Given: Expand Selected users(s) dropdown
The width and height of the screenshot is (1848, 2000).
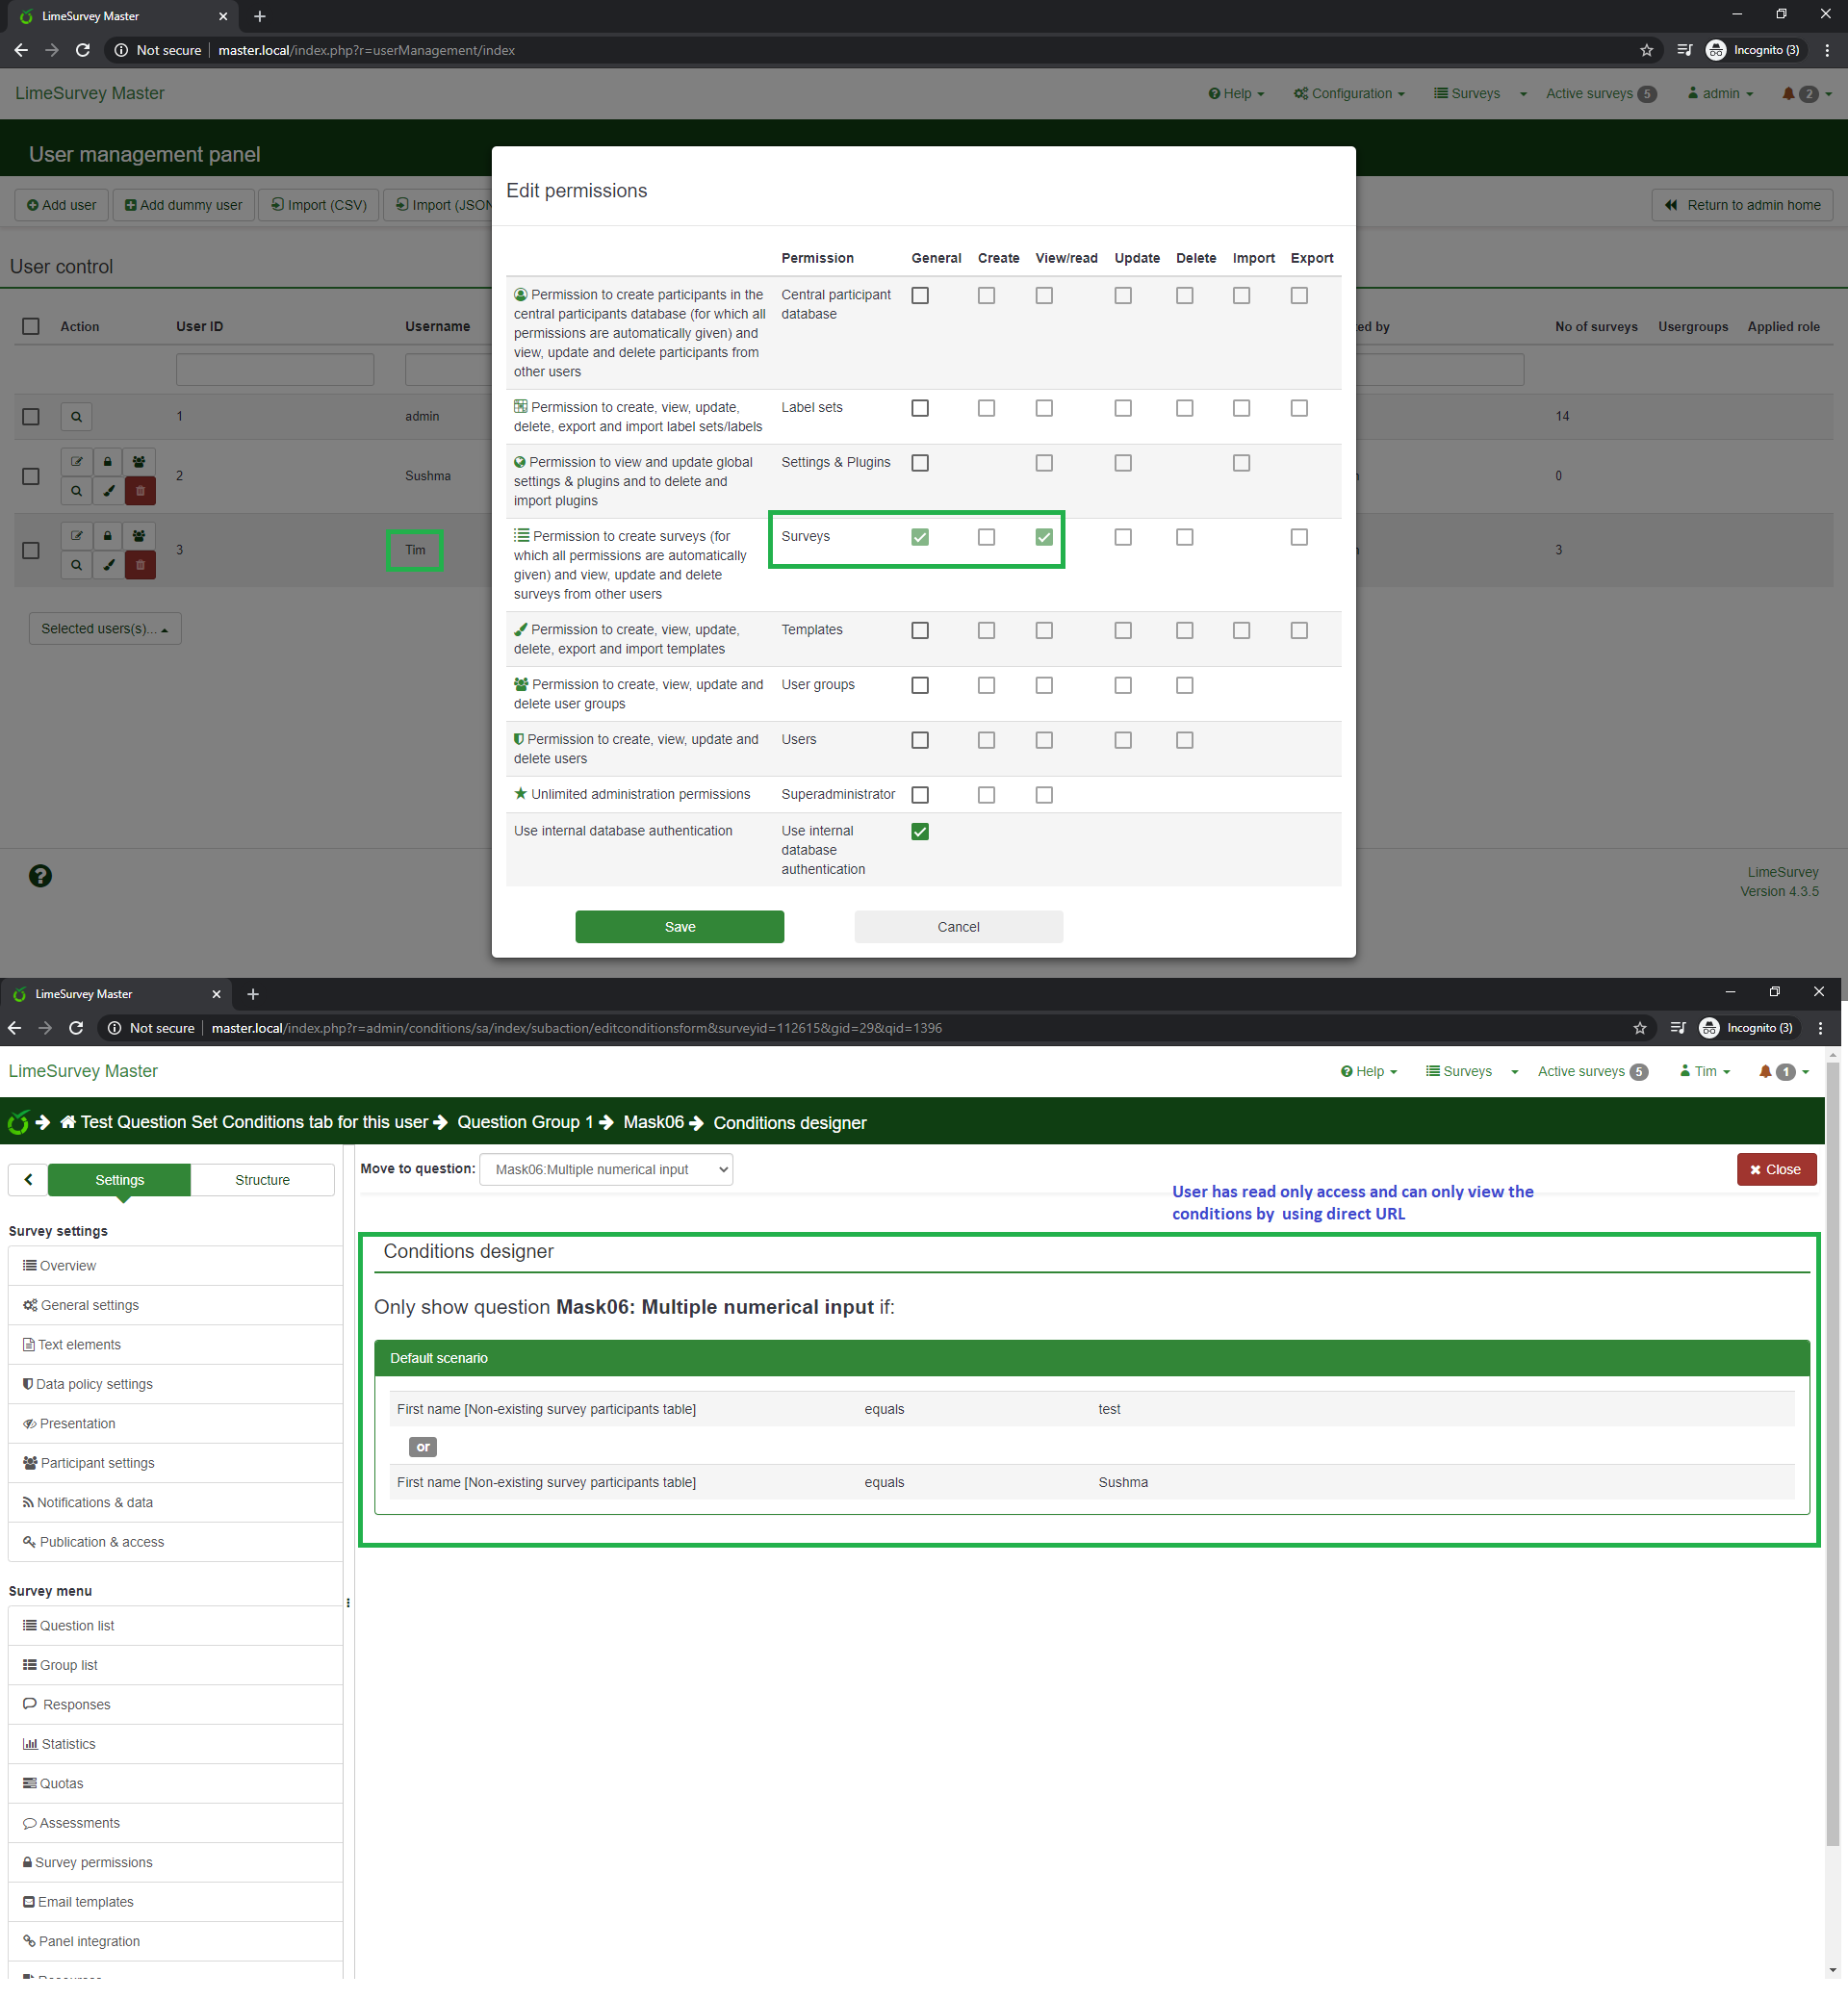Looking at the screenshot, I should [x=105, y=629].
